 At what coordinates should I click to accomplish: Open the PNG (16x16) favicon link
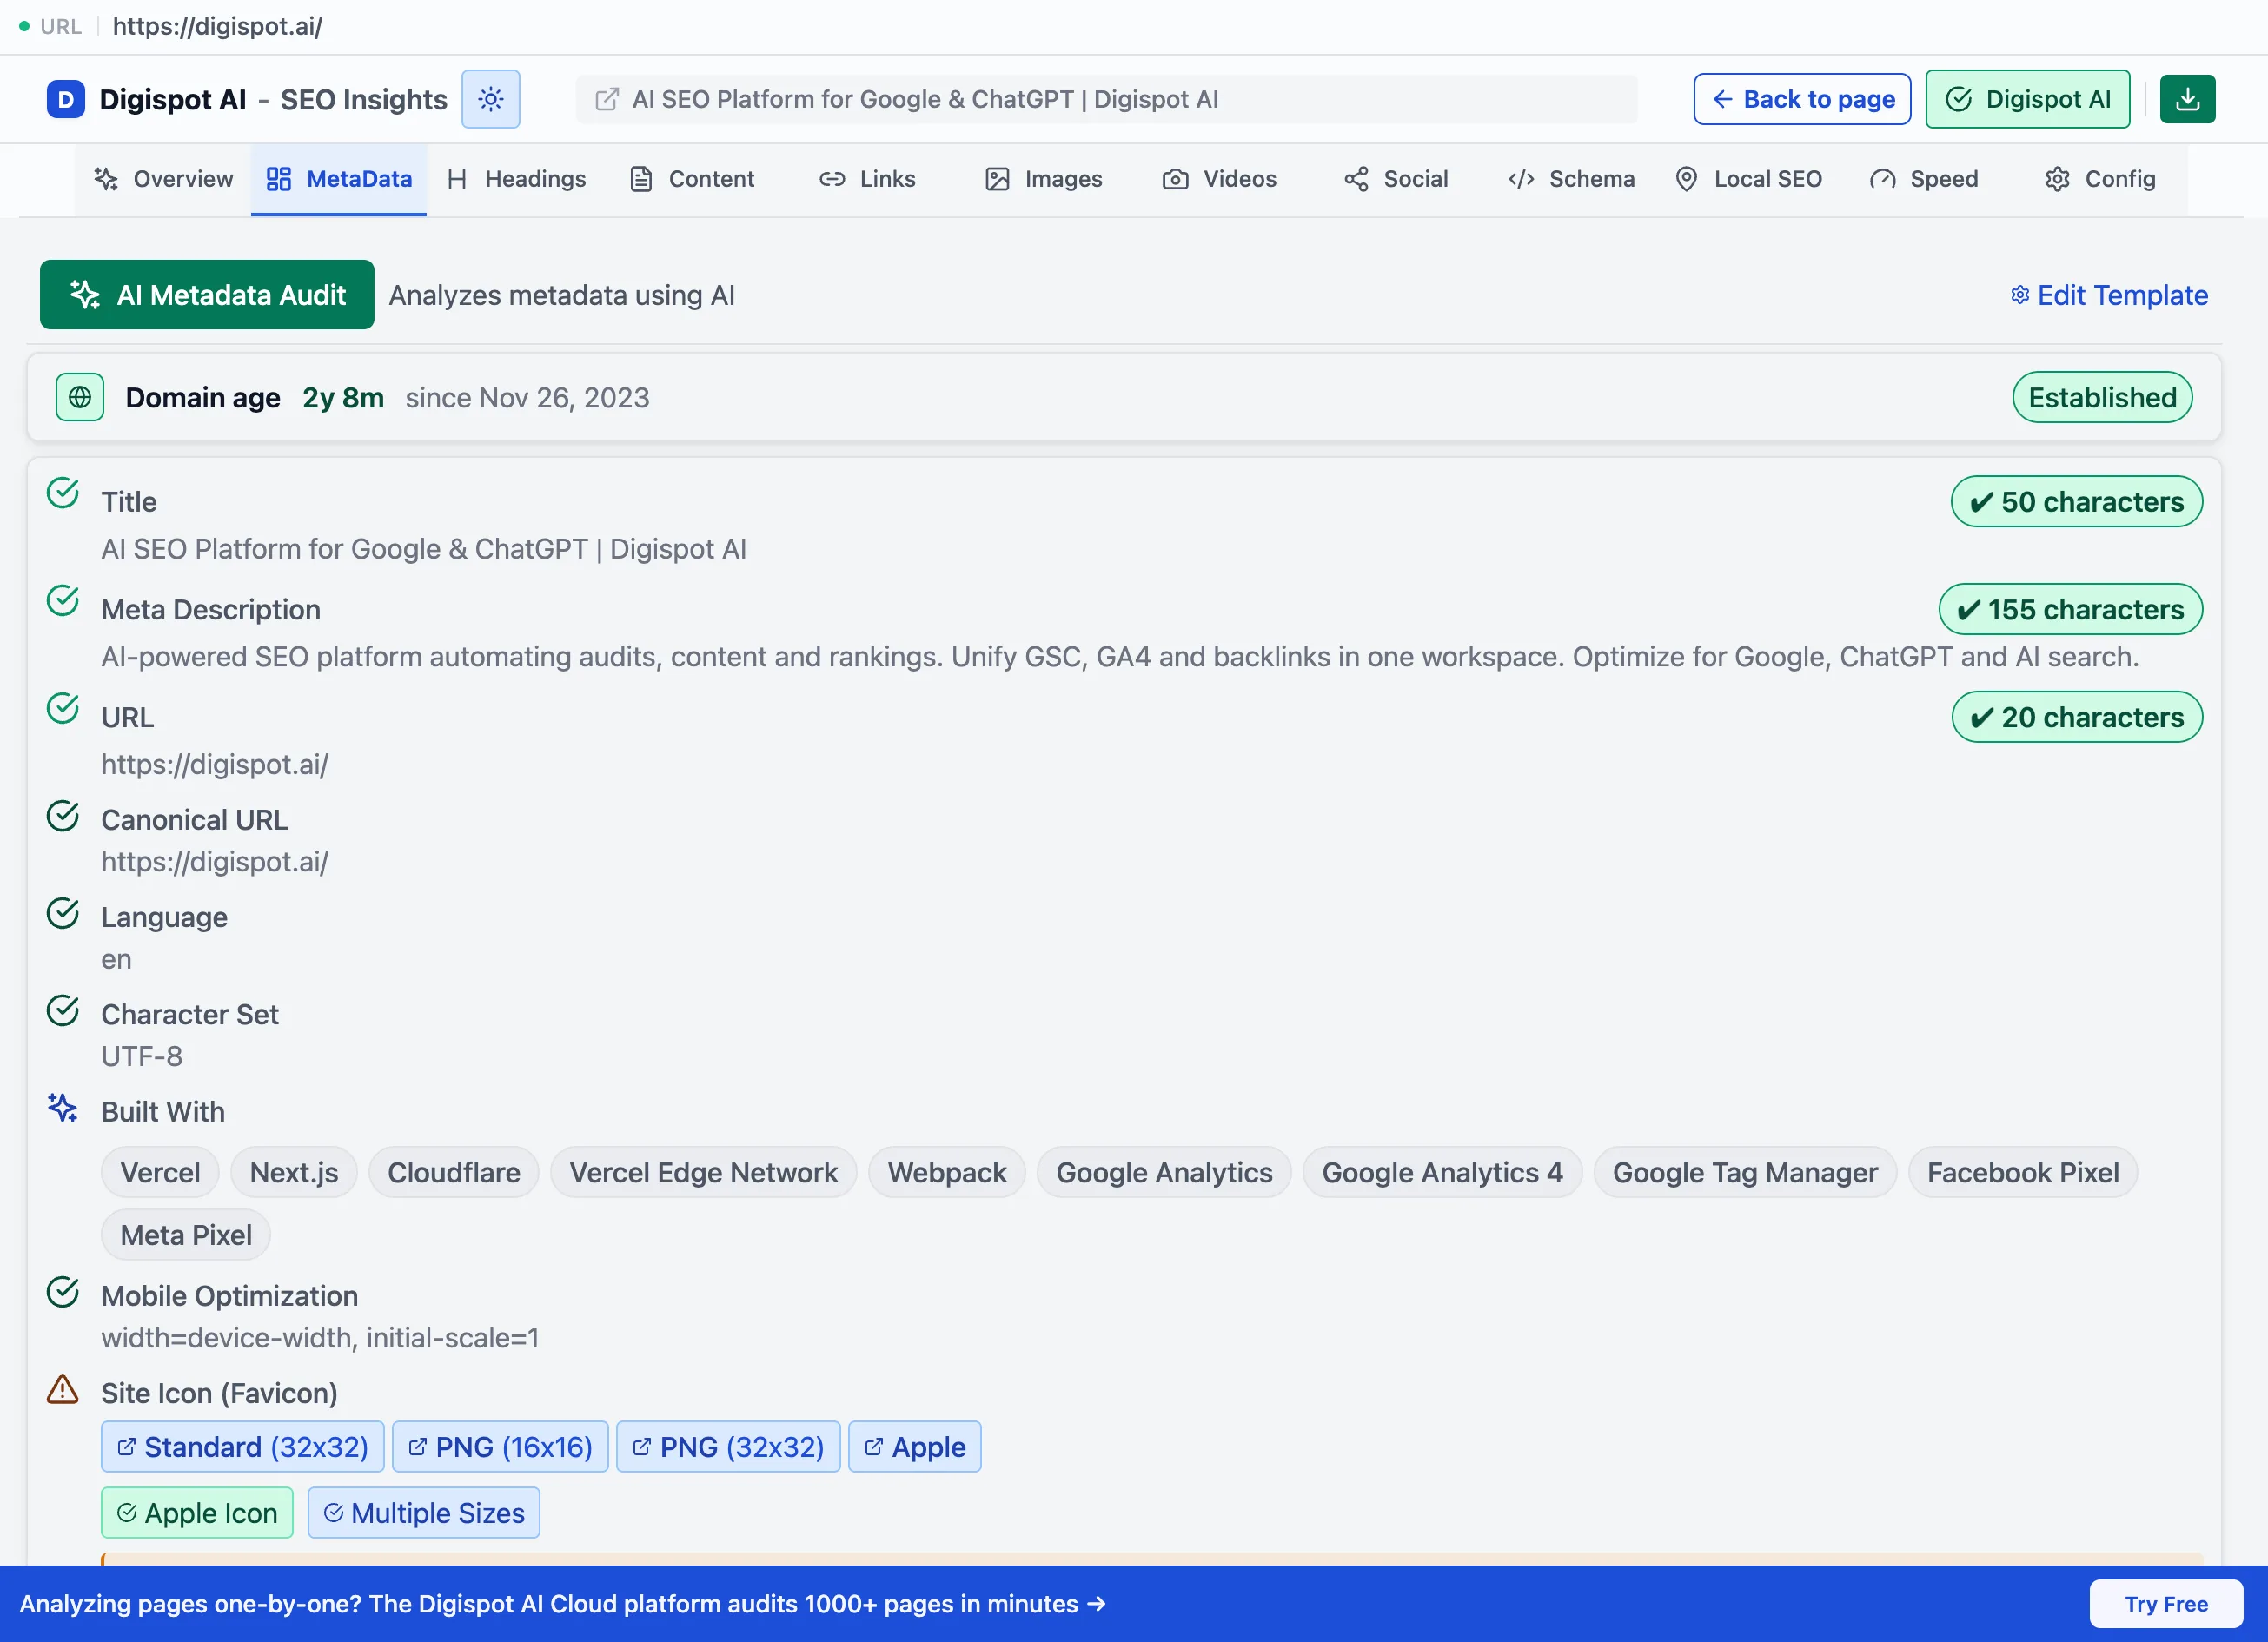(x=500, y=1447)
